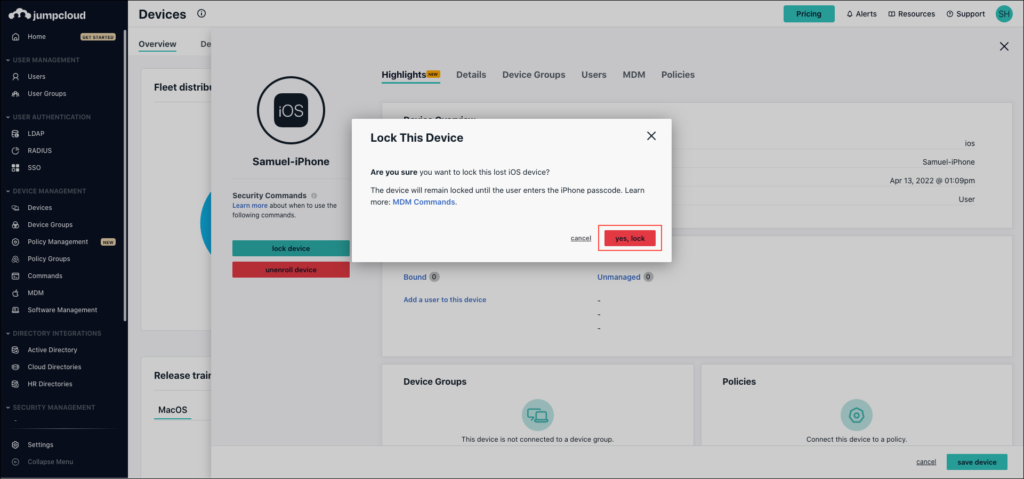Switch to the Policies tab

coord(677,75)
